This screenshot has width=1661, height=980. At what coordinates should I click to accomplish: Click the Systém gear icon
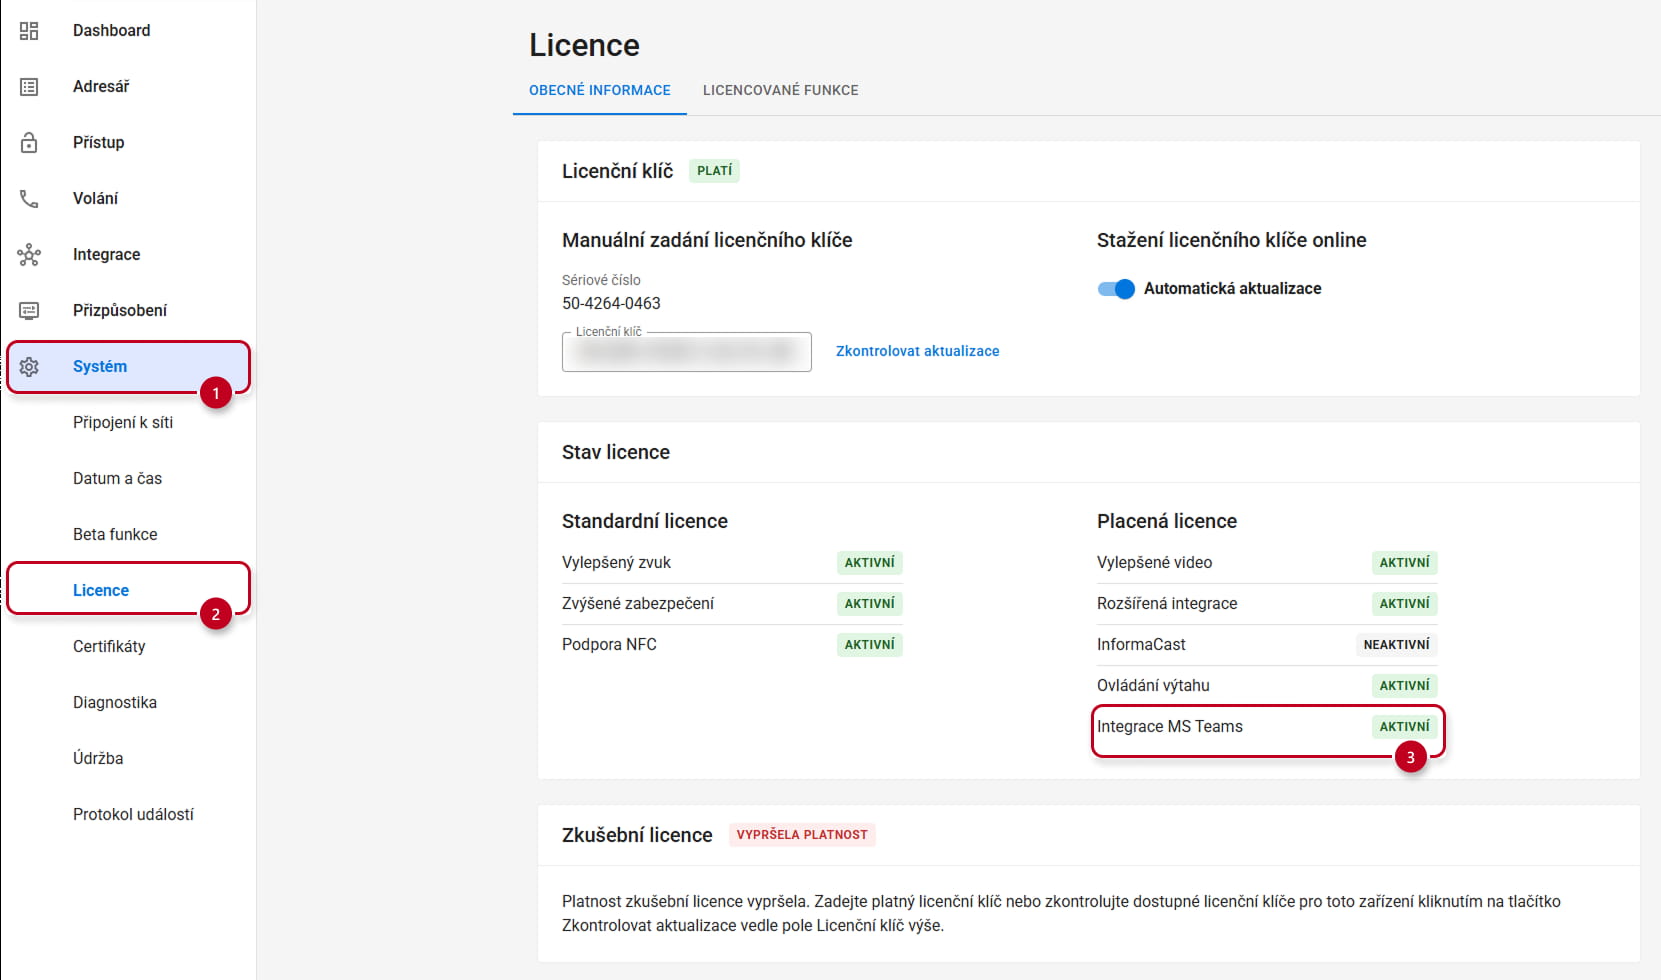(29, 367)
